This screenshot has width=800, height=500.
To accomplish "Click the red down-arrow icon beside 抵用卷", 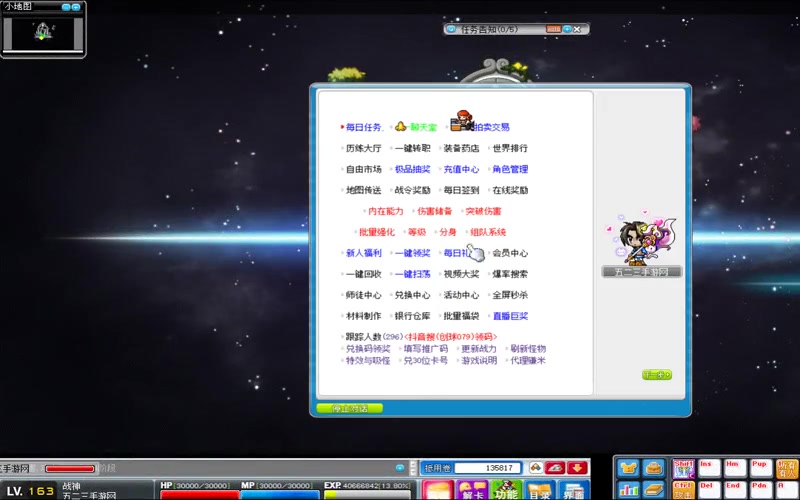I will [x=577, y=468].
